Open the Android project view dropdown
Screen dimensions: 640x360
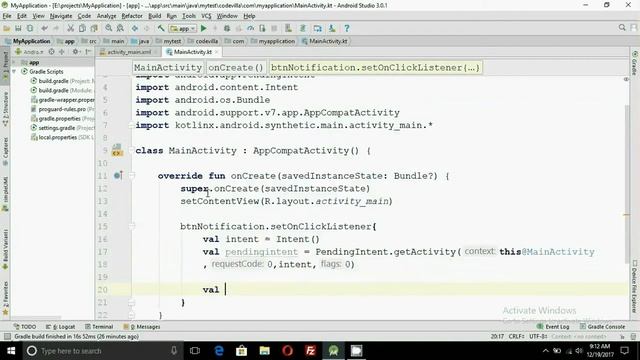[x=29, y=52]
